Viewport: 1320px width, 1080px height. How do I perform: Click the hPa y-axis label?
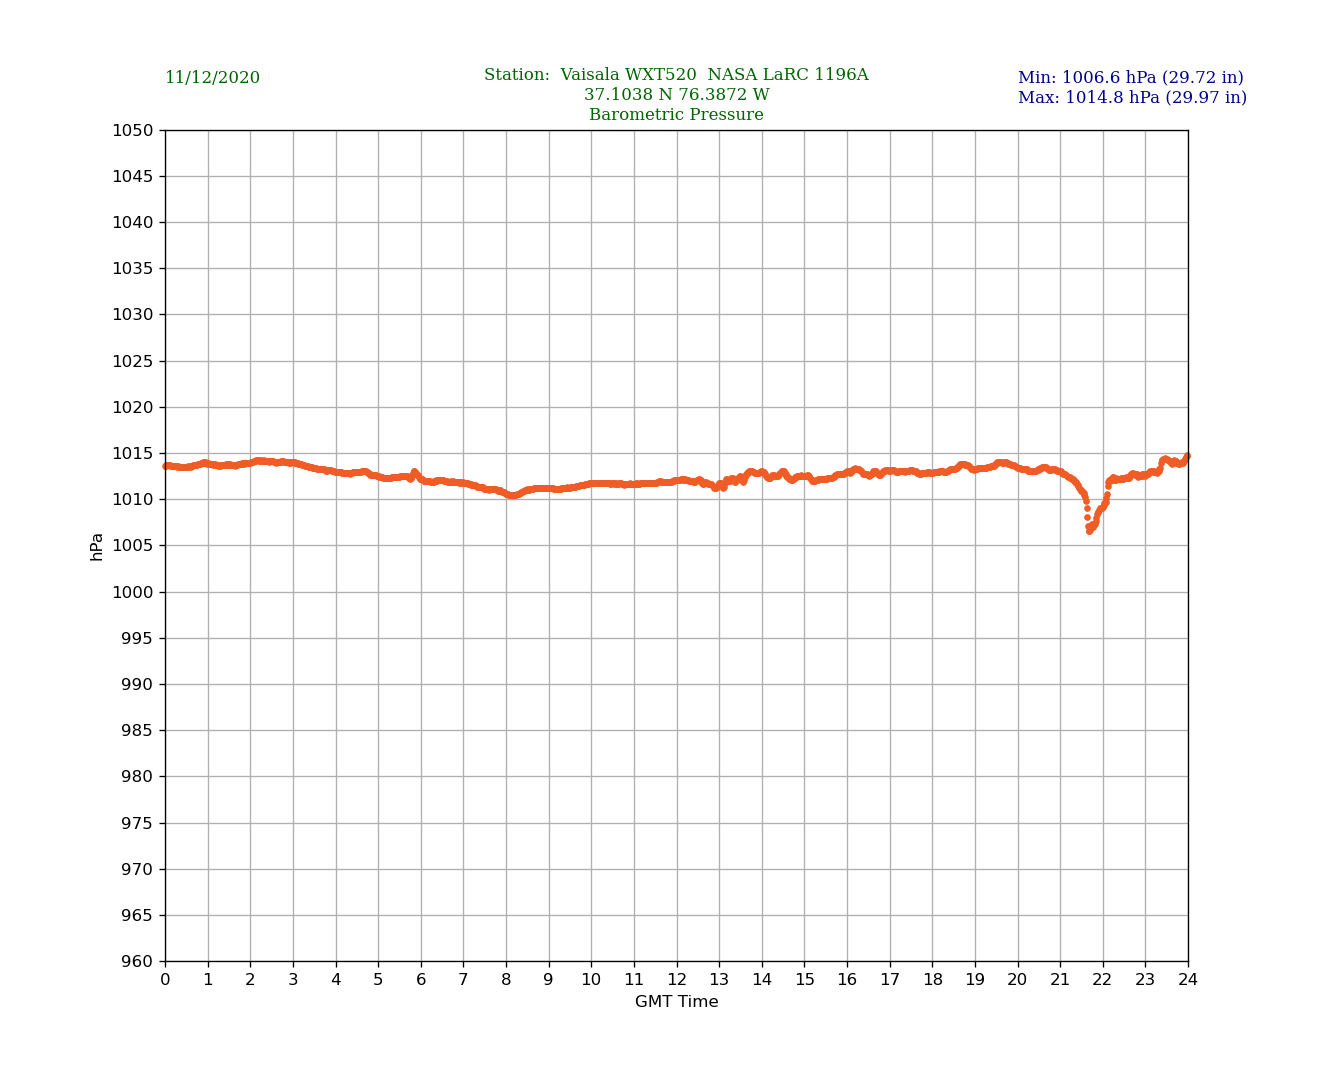[97, 546]
